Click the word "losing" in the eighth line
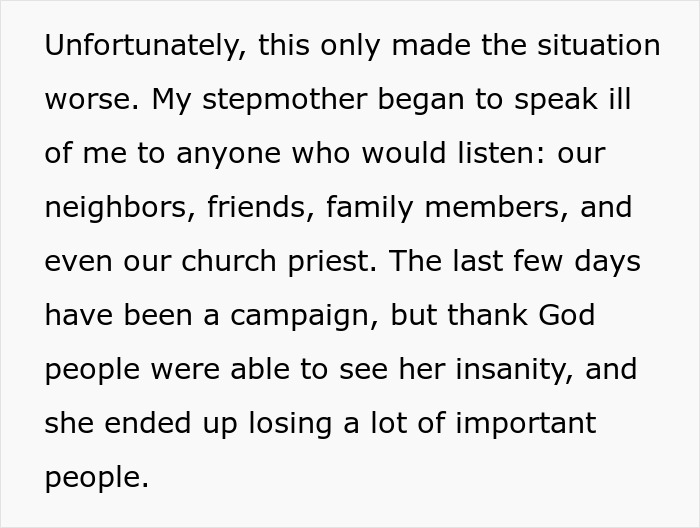700x528 pixels. point(290,424)
